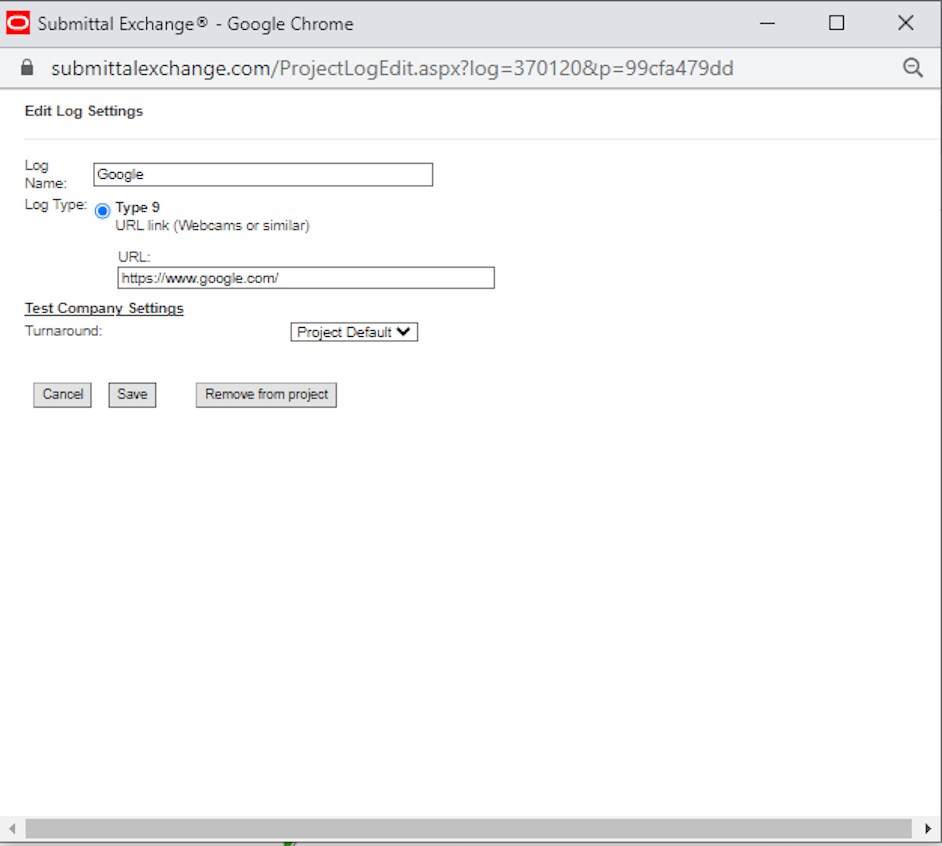This screenshot has height=846, width=942.
Task: Click the URL input field
Action: (x=306, y=278)
